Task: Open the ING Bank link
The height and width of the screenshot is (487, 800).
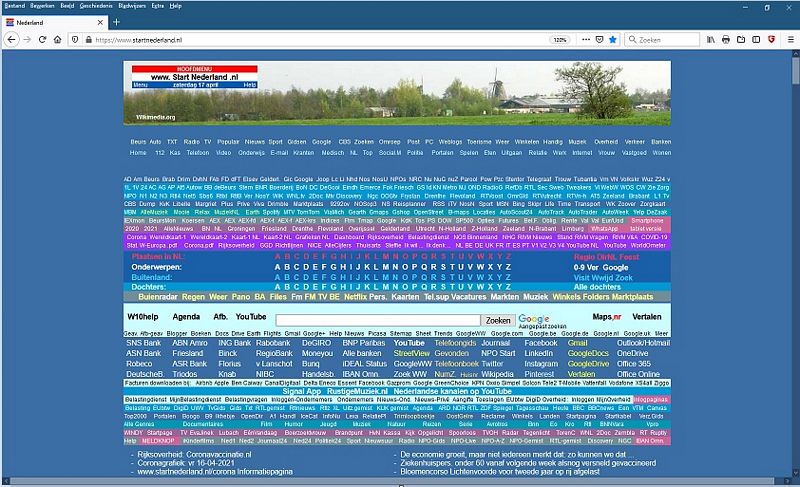Action: point(235,343)
